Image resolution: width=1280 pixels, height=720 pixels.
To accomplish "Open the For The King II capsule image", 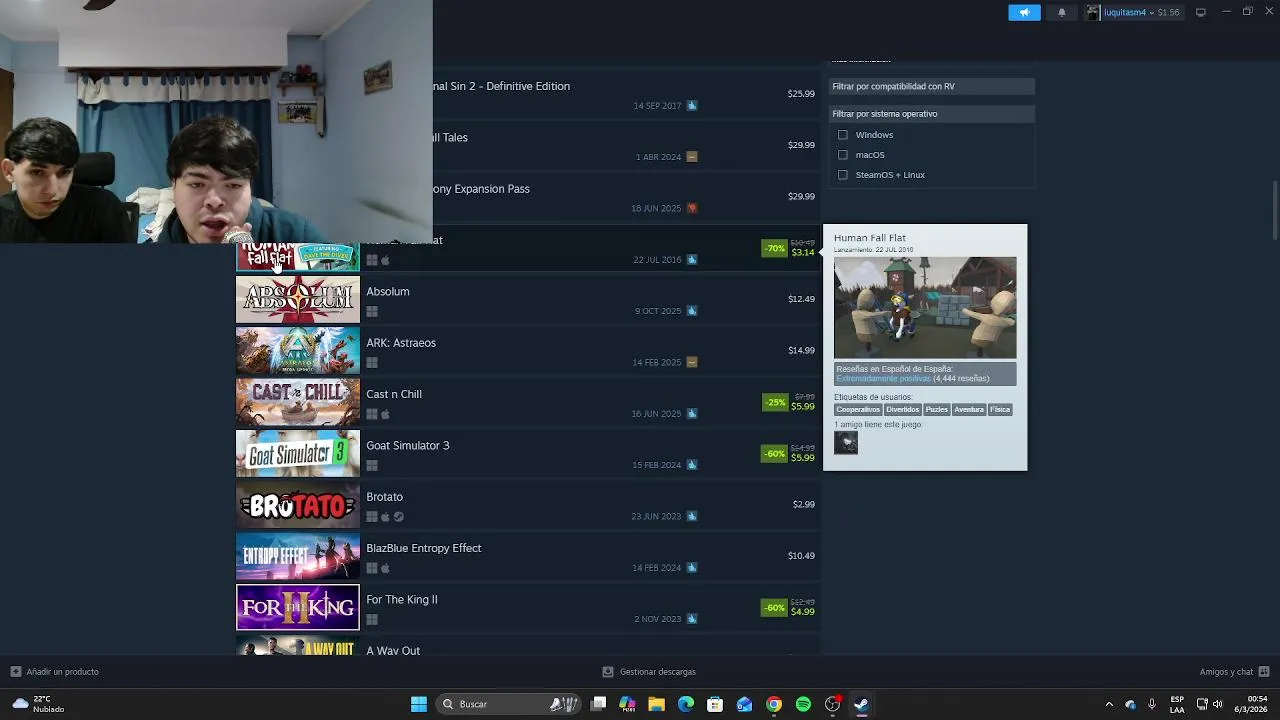I will pos(297,607).
